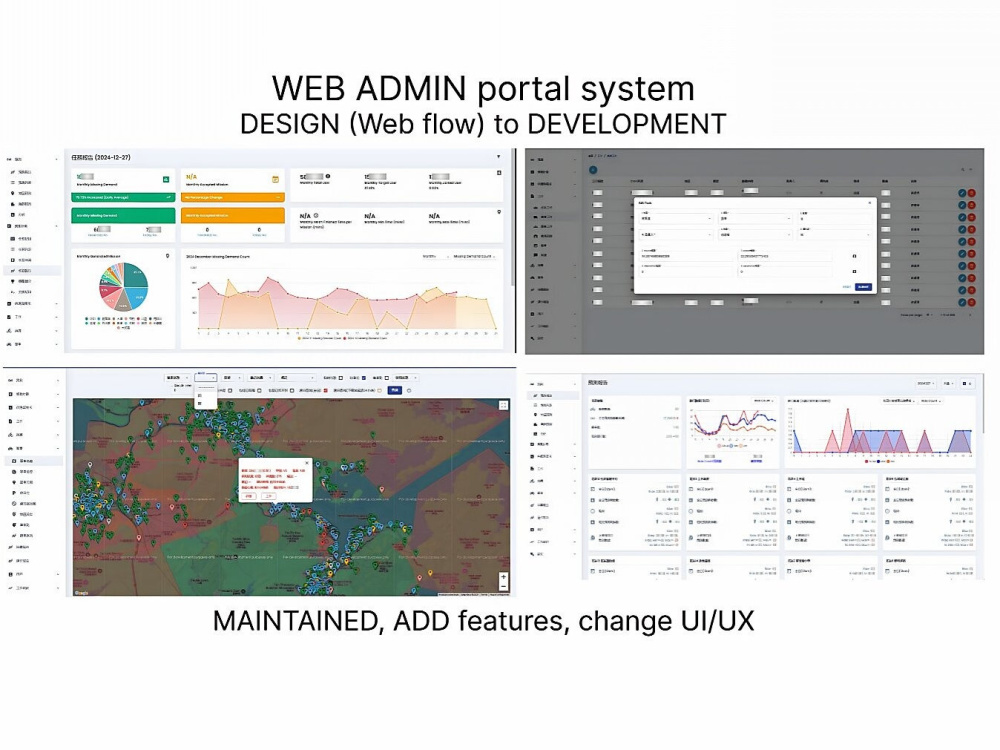Click the vertical scrollbar of the bottom-right report
The height and width of the screenshot is (750, 1000).
click(983, 404)
